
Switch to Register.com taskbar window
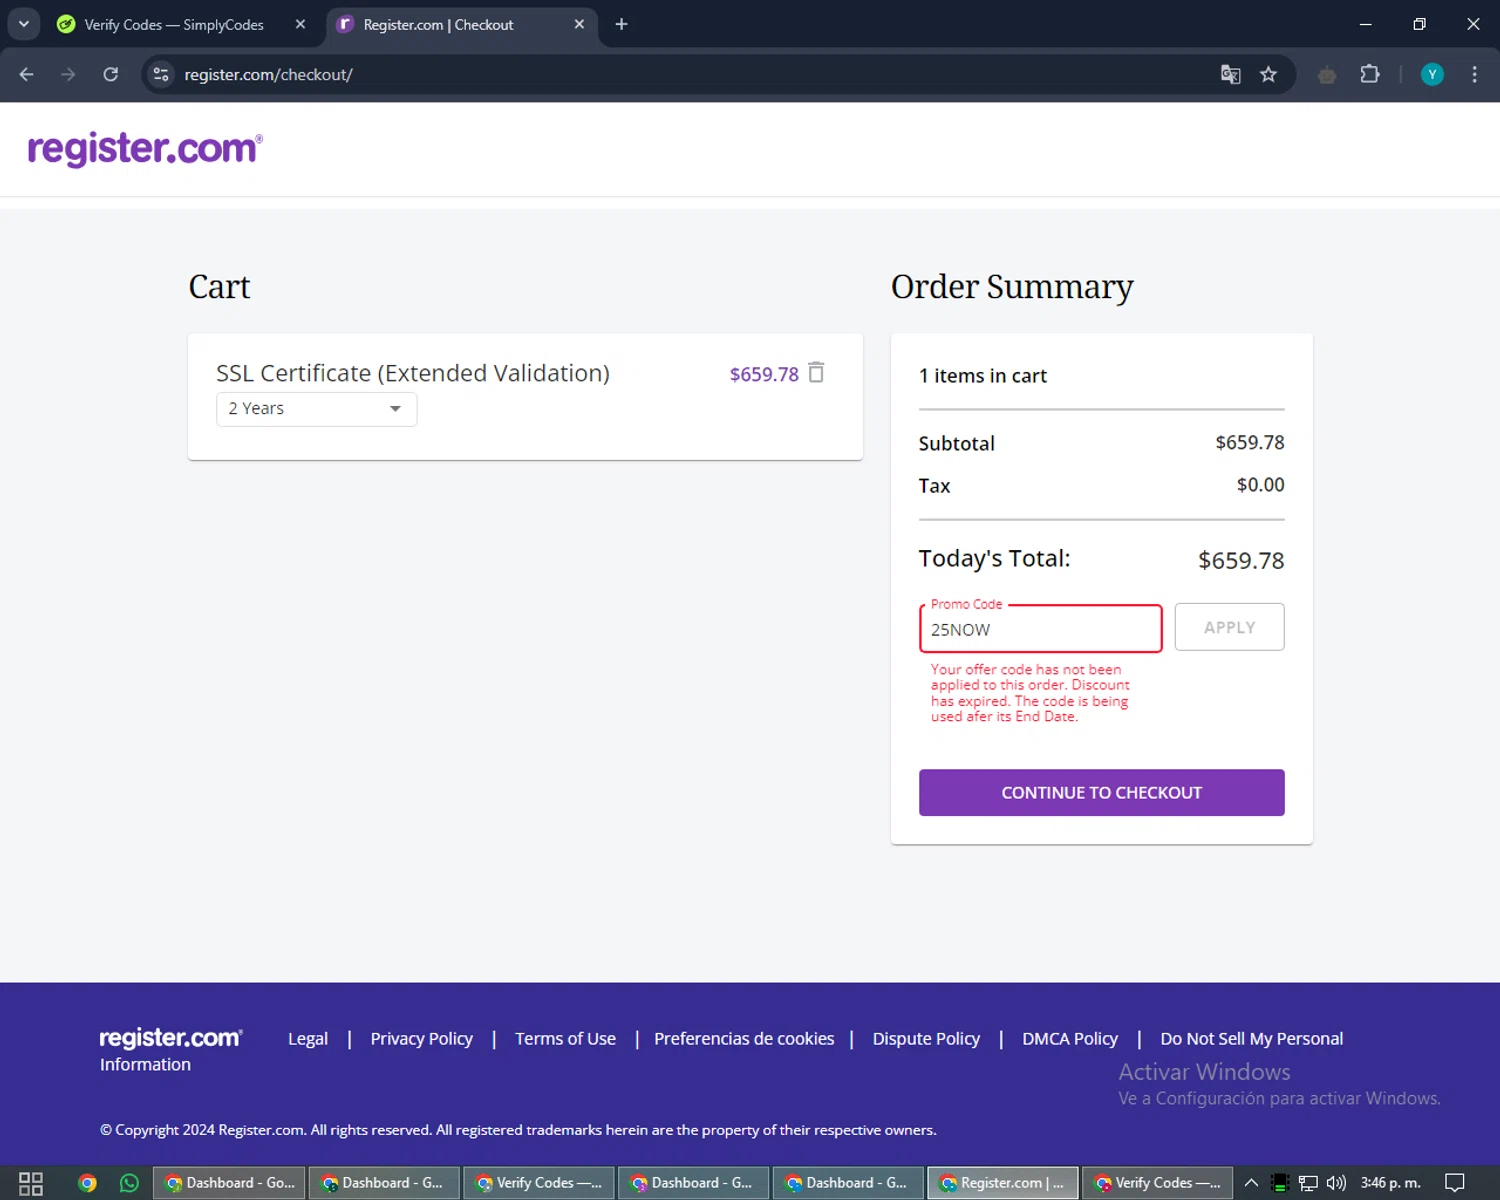(1003, 1183)
